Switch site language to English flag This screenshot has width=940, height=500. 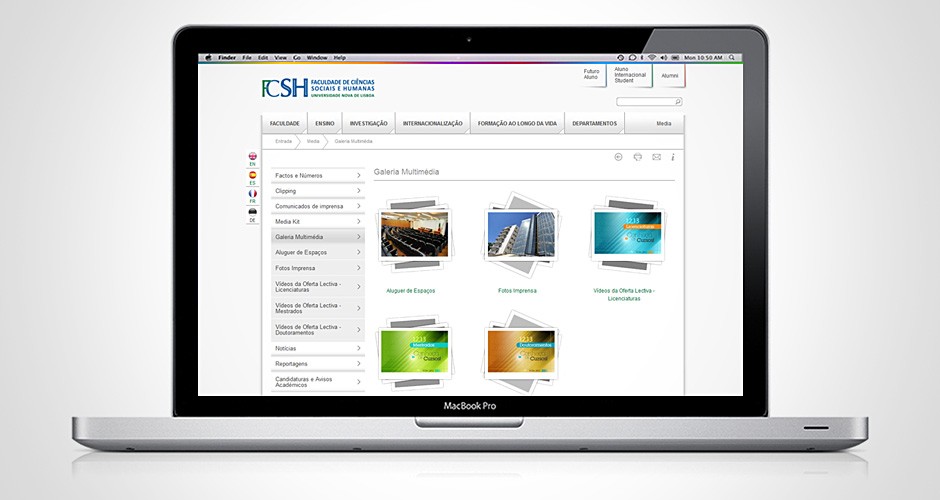click(x=252, y=156)
